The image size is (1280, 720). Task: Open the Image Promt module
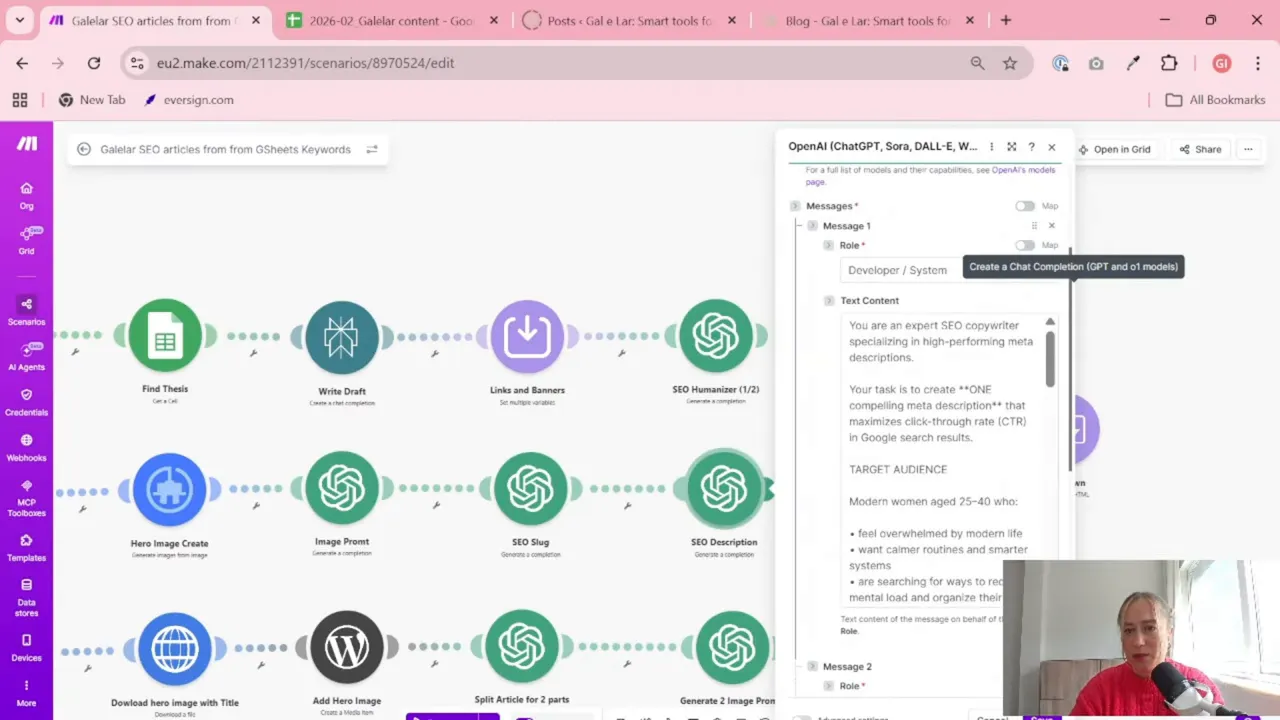tap(342, 488)
